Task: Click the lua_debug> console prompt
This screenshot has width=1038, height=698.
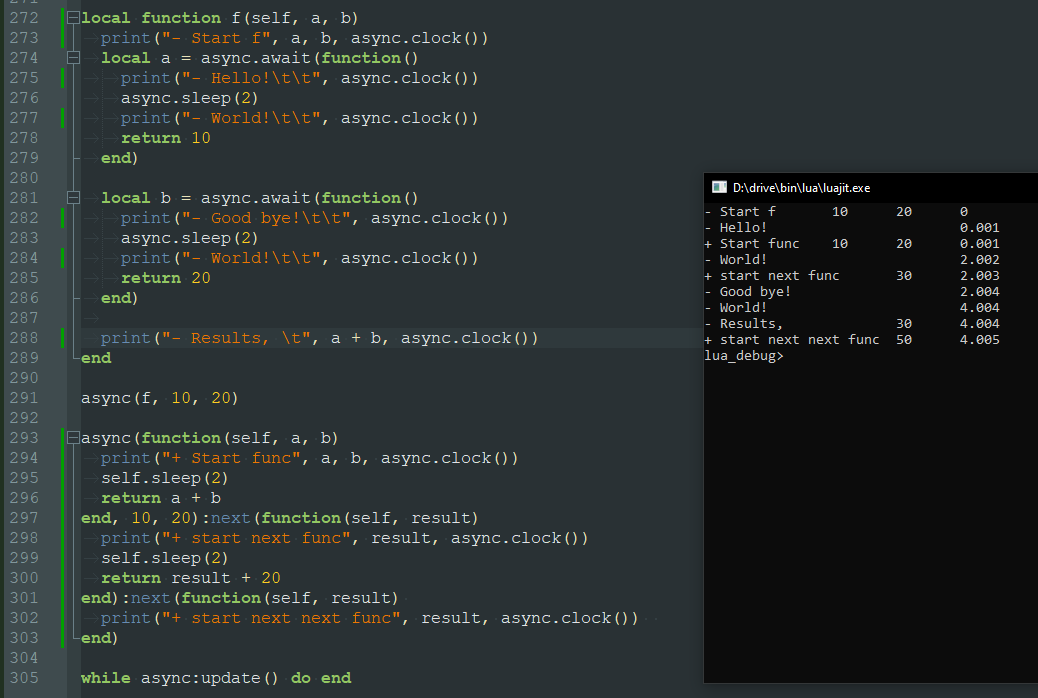Action: point(744,356)
